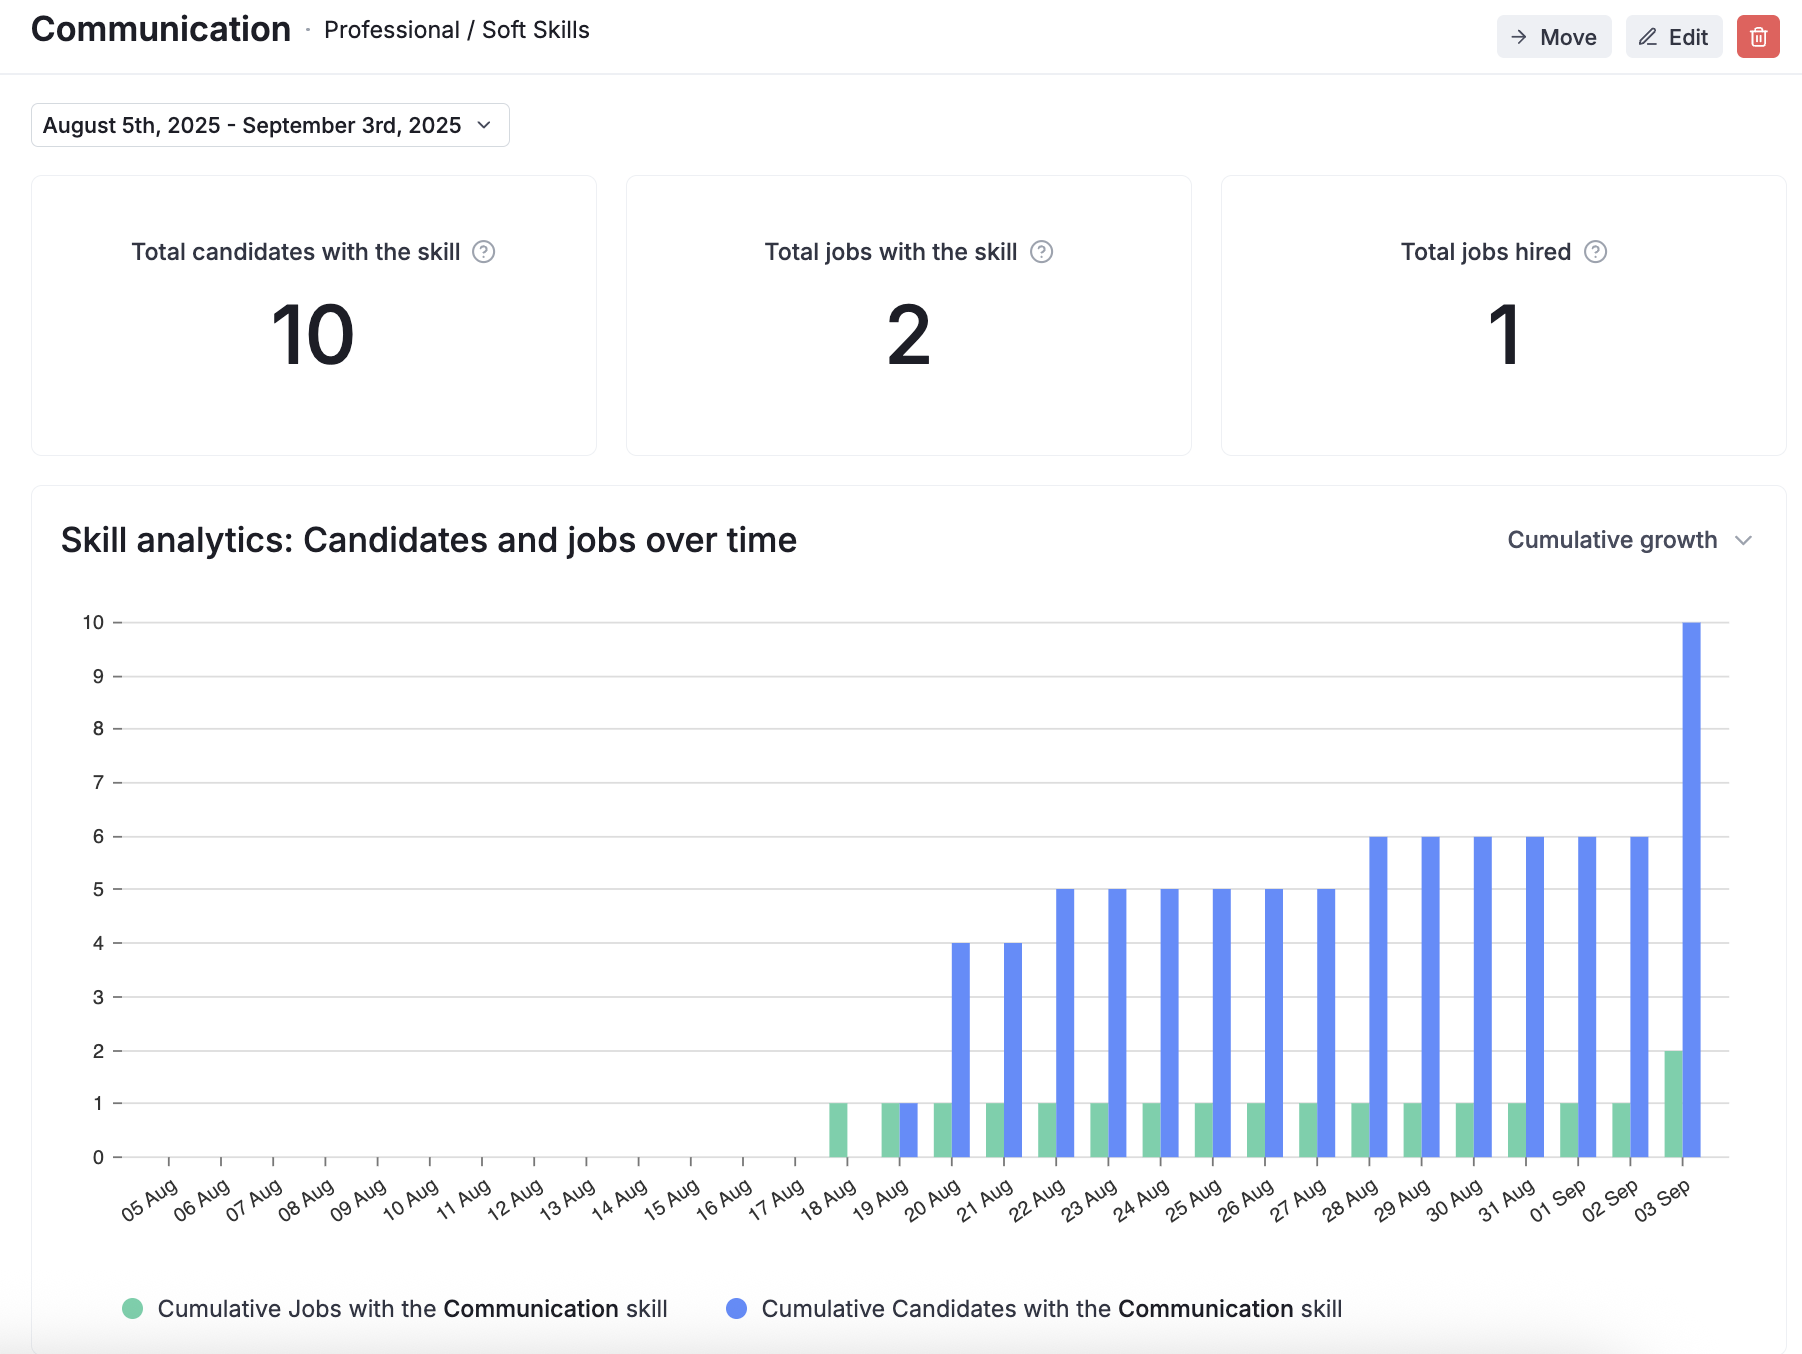
Task: Click the Professional / Soft Skills breadcrumb
Action: pyautogui.click(x=456, y=30)
